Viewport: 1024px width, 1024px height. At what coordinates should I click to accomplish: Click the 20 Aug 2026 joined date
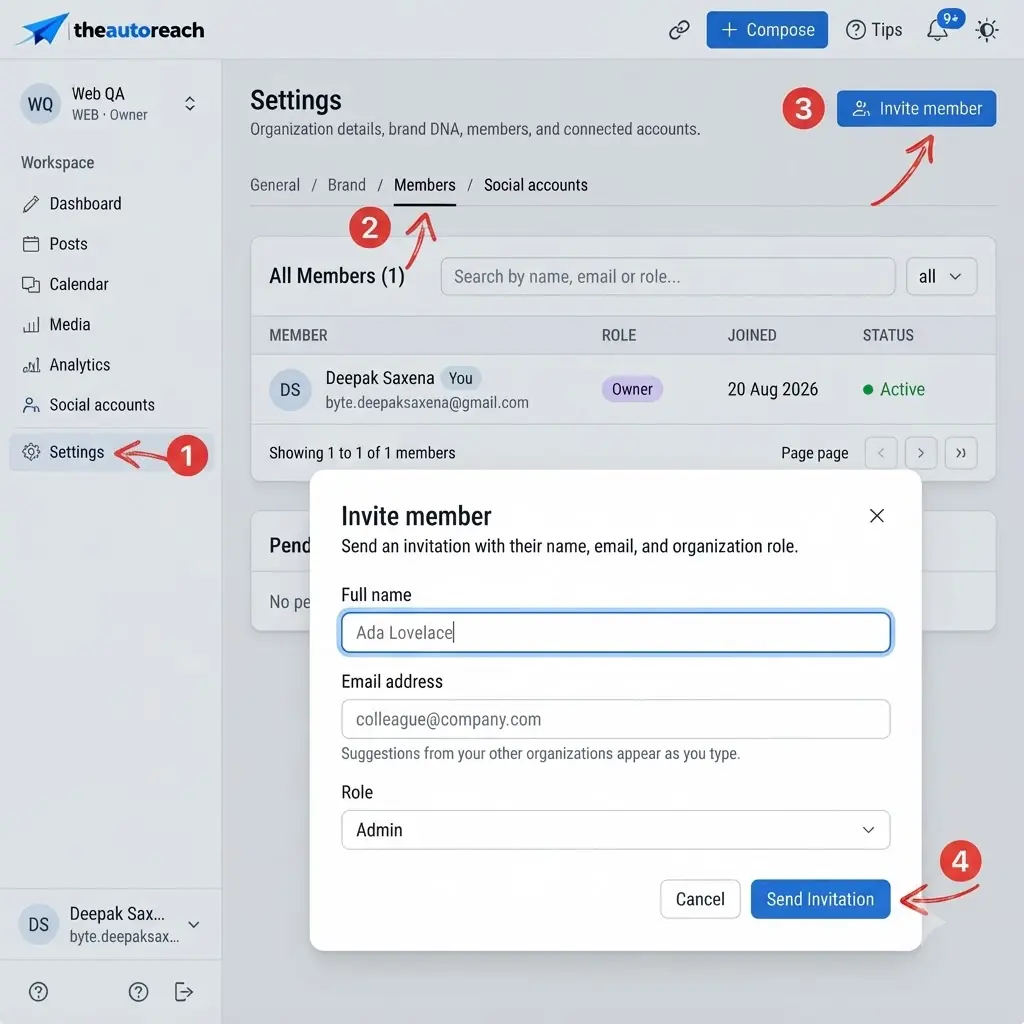pyautogui.click(x=773, y=390)
